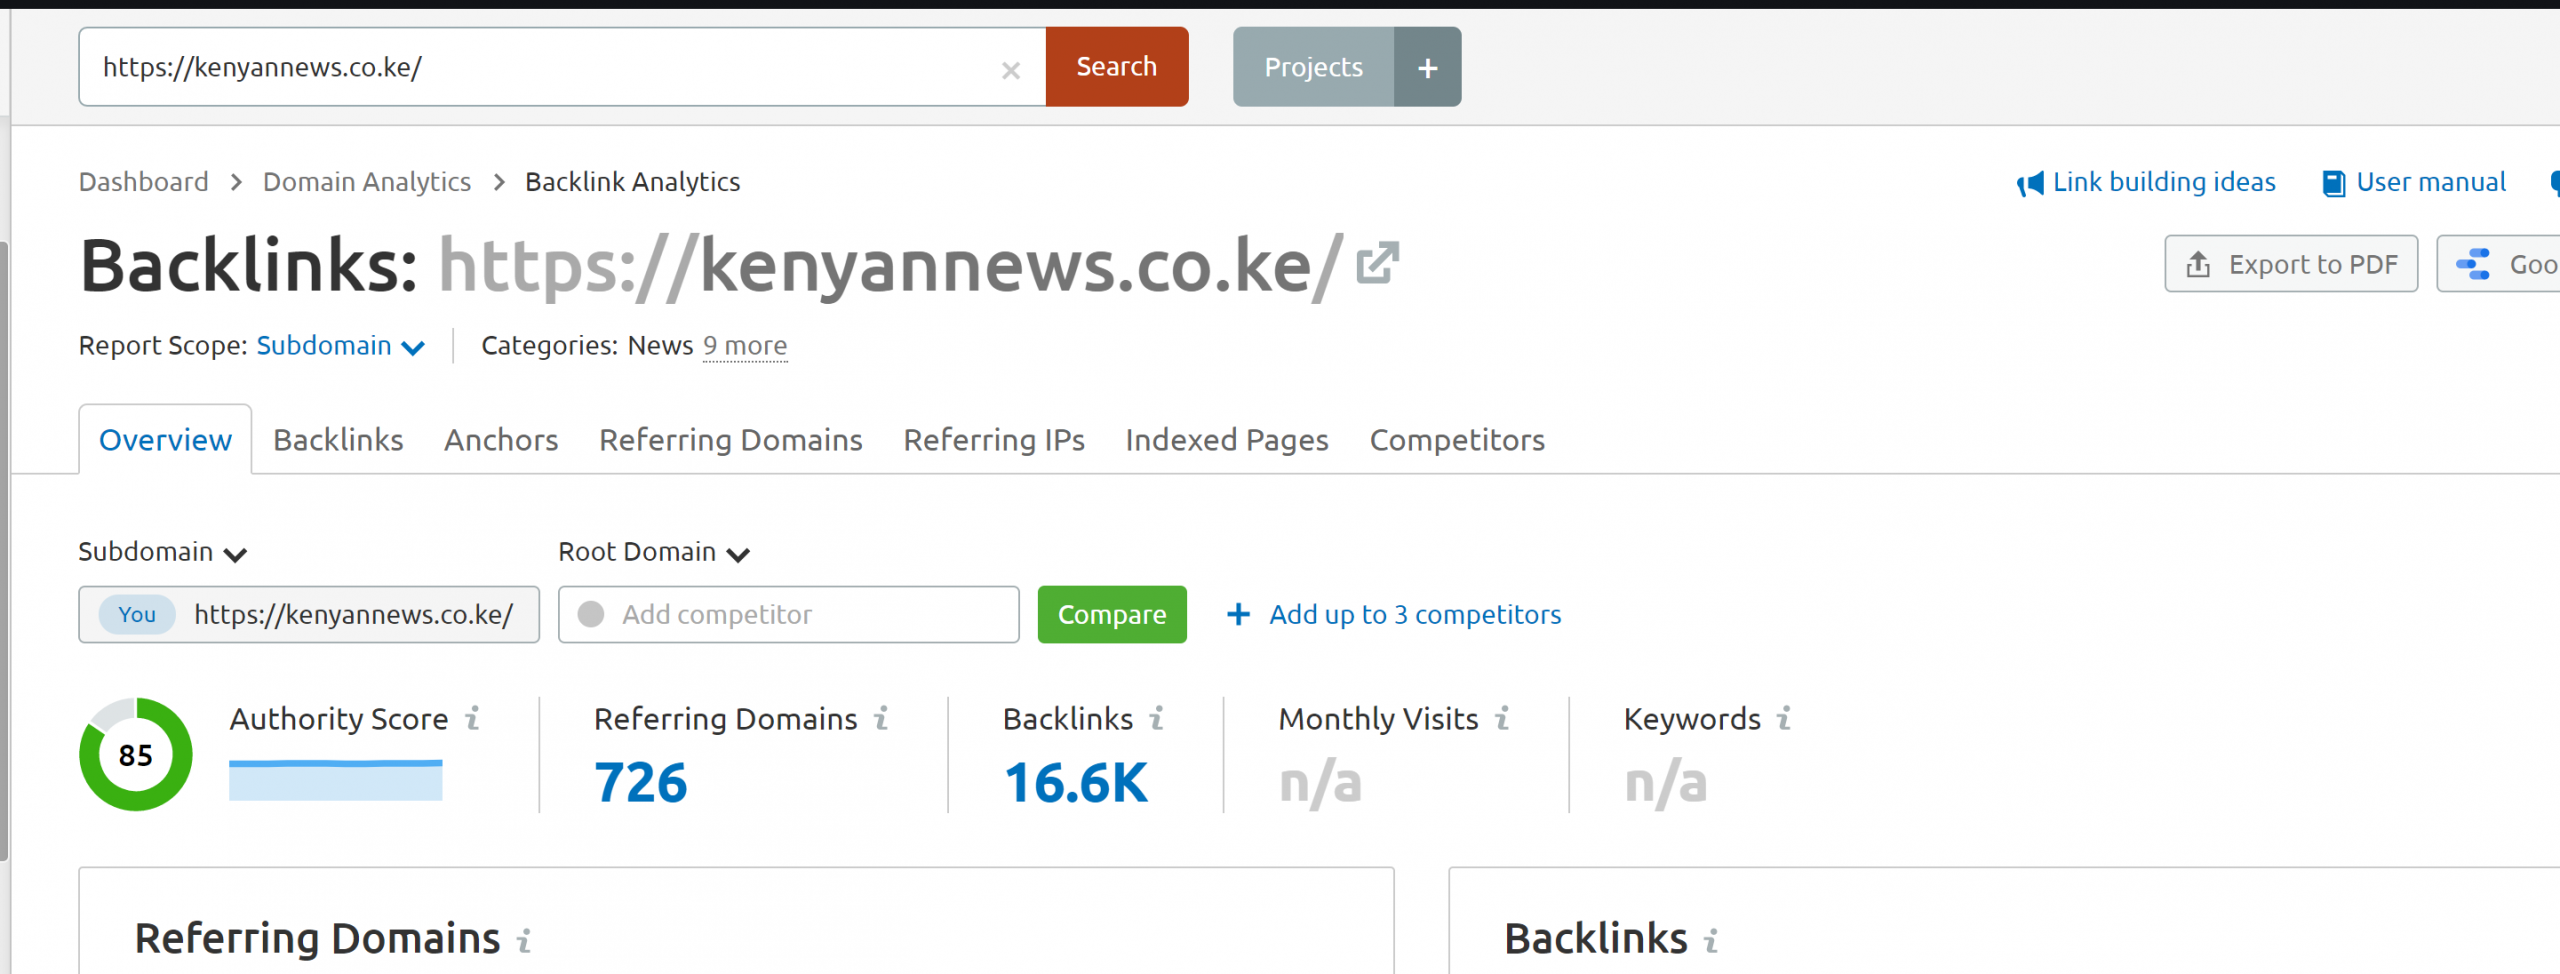Open the Referring Domains tab
This screenshot has width=2560, height=974.
pyautogui.click(x=730, y=440)
